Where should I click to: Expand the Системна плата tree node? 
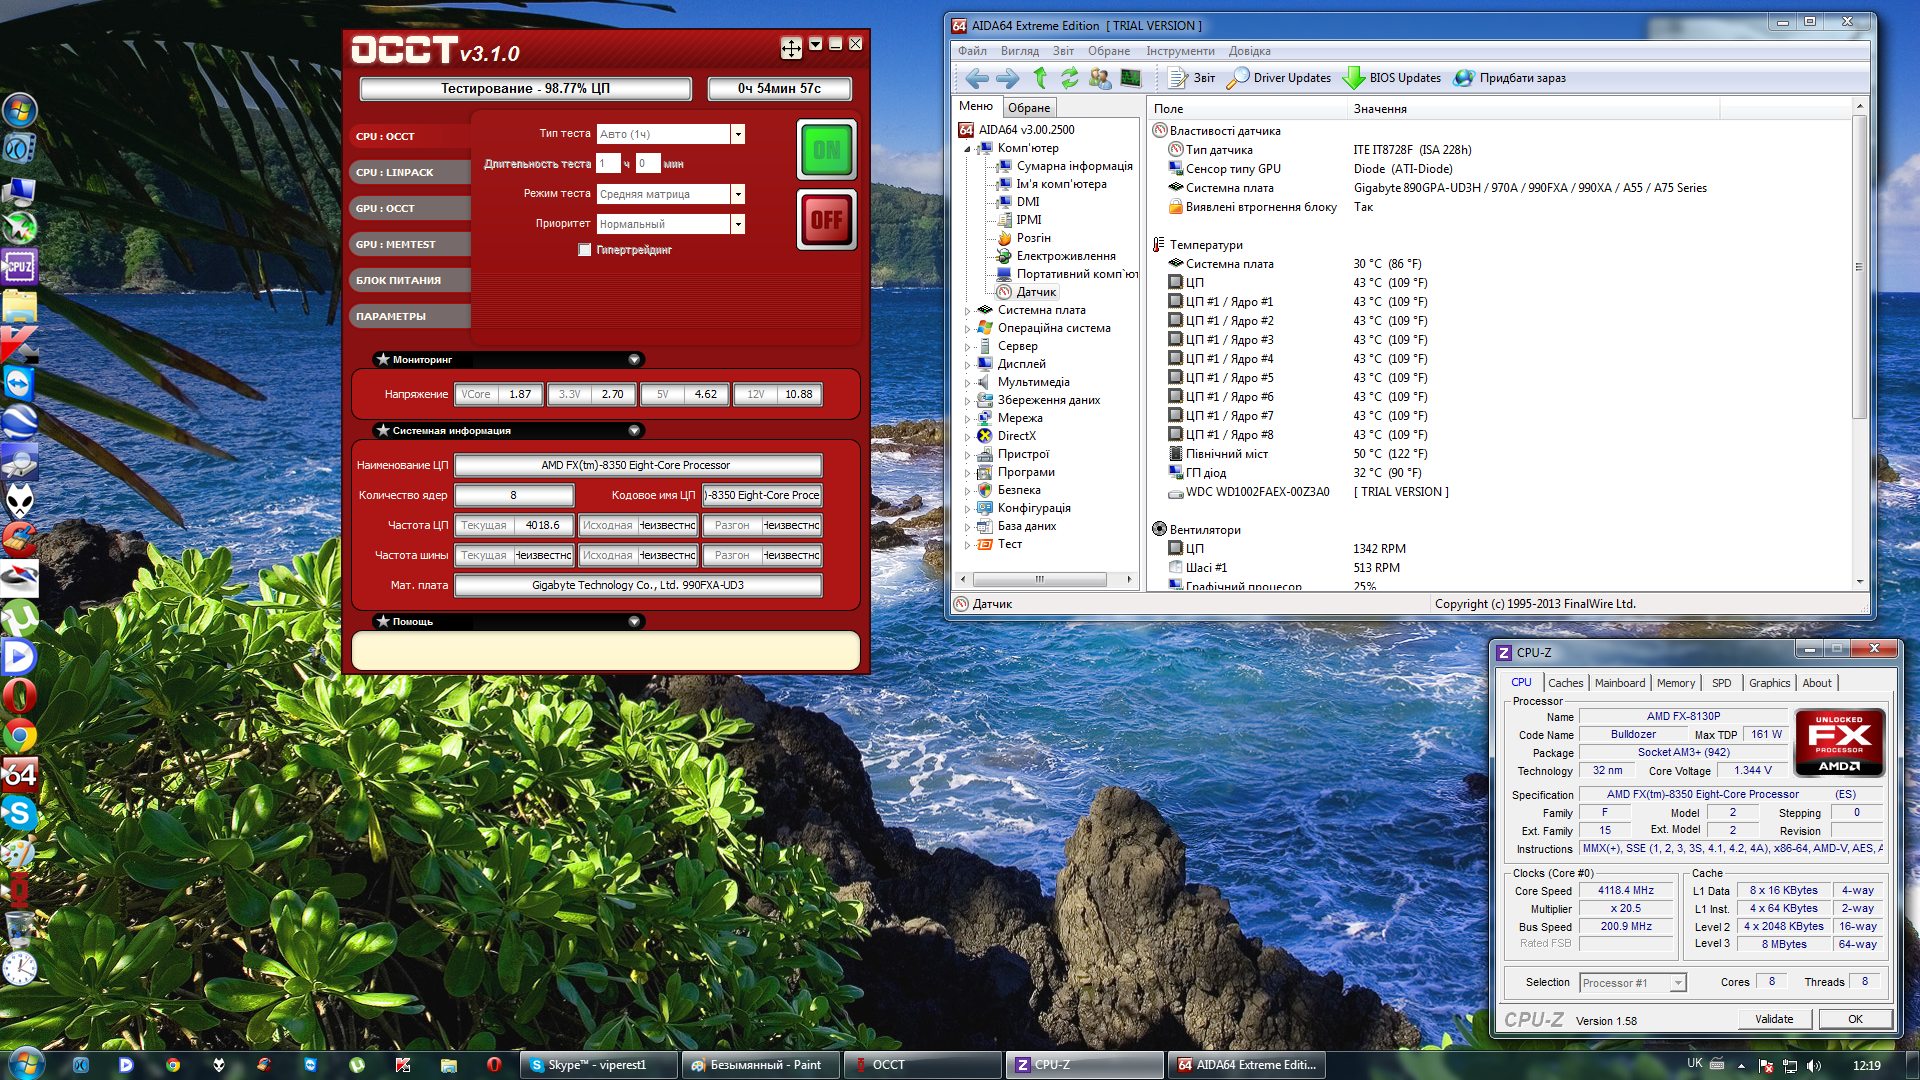tap(967, 311)
